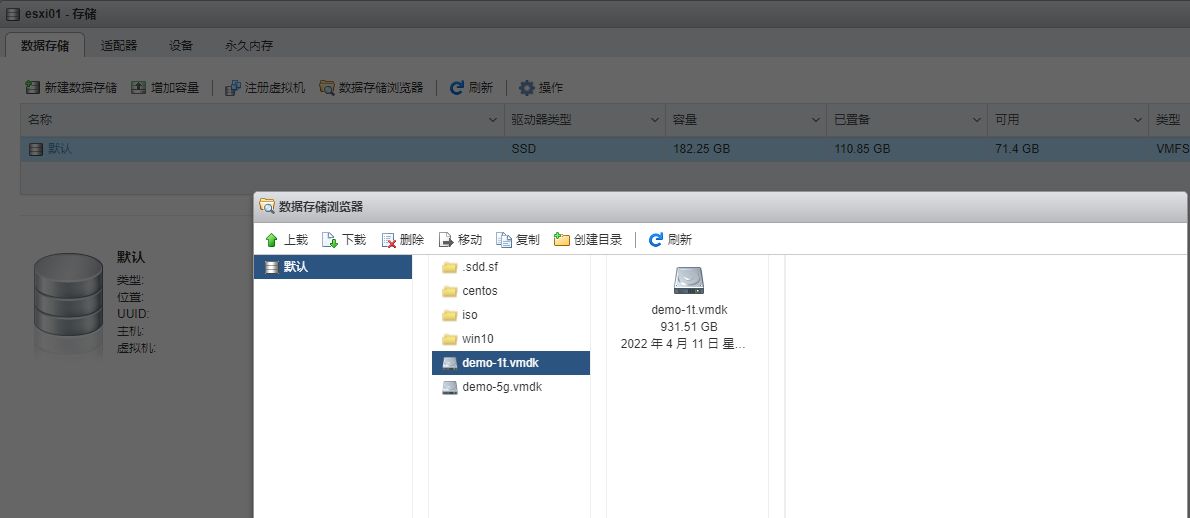This screenshot has height=518, width=1190.
Task: Click the move (移动) icon in browser
Action: (x=446, y=240)
